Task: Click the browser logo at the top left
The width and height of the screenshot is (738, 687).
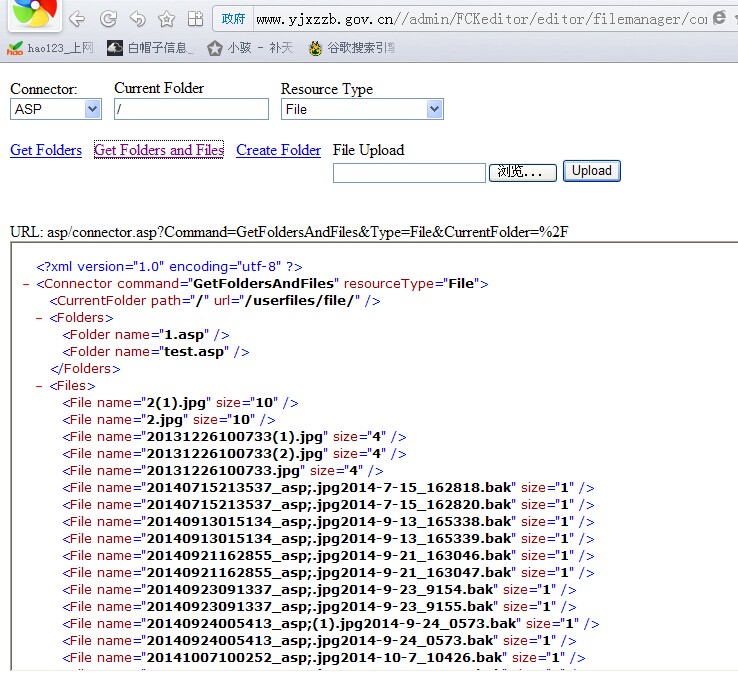Action: (34, 13)
